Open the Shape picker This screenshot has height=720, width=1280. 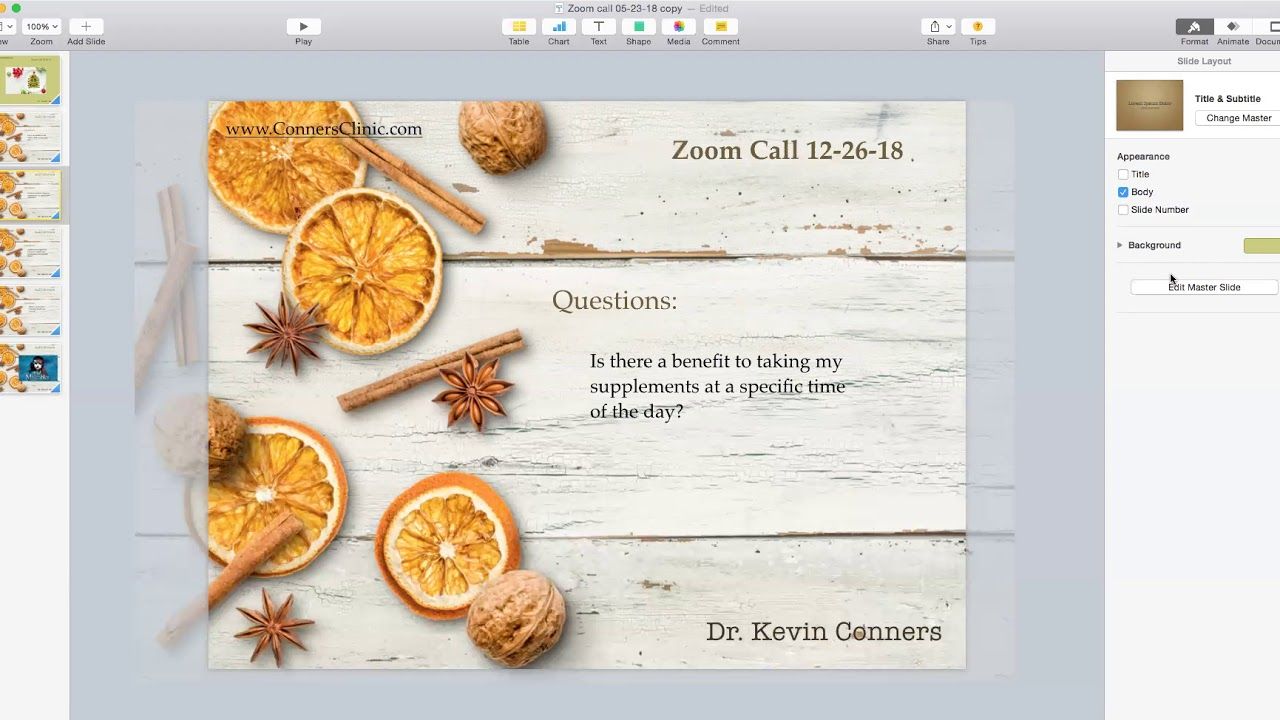click(638, 27)
